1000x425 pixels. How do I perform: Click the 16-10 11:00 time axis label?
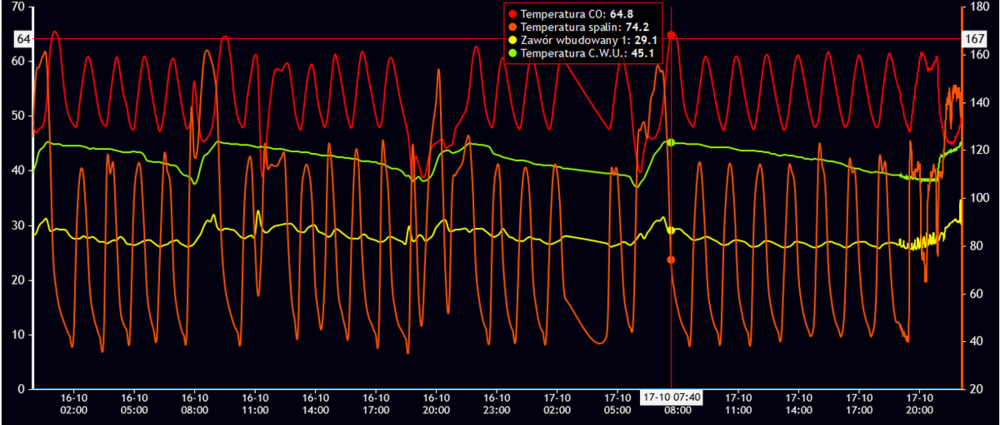(256, 403)
